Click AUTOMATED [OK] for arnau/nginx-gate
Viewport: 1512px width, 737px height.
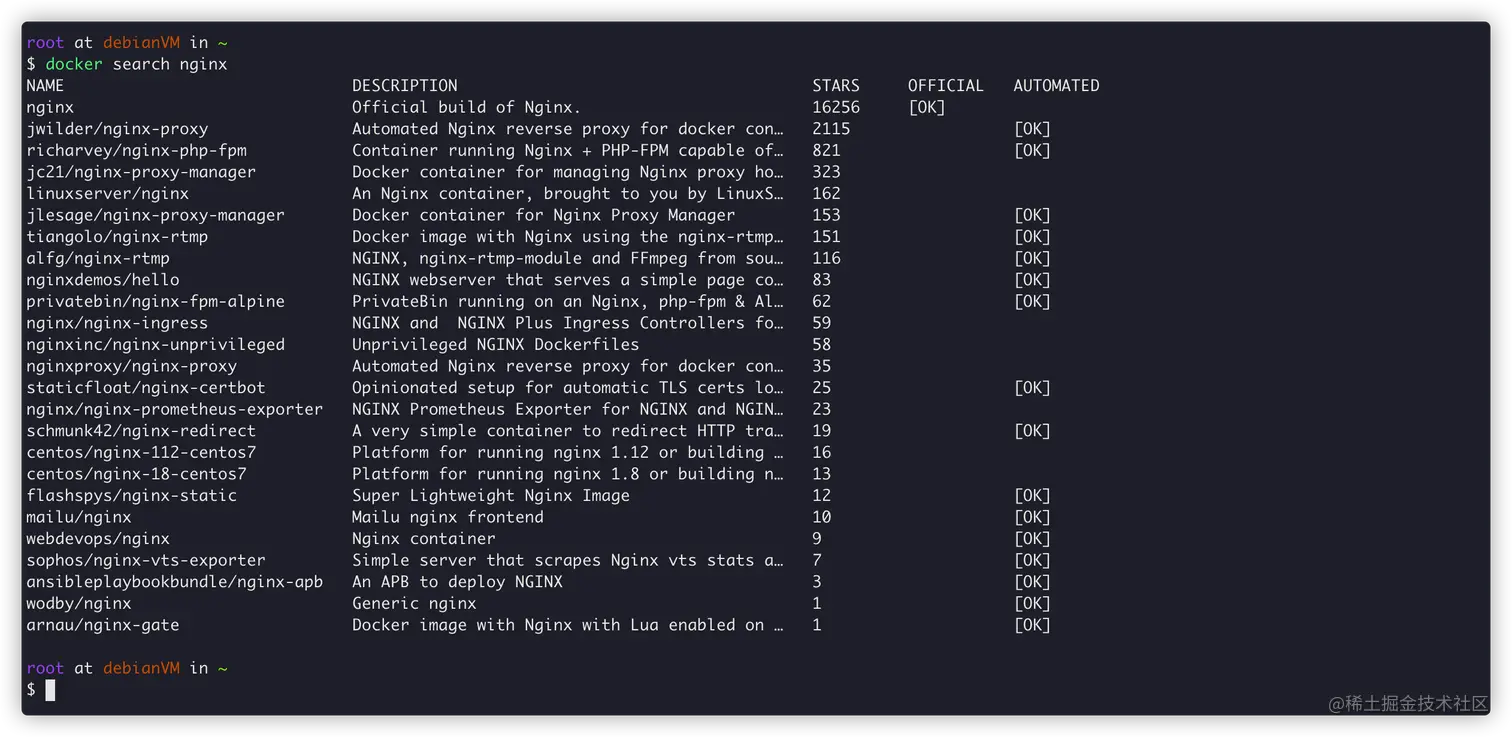pyautogui.click(x=1032, y=625)
